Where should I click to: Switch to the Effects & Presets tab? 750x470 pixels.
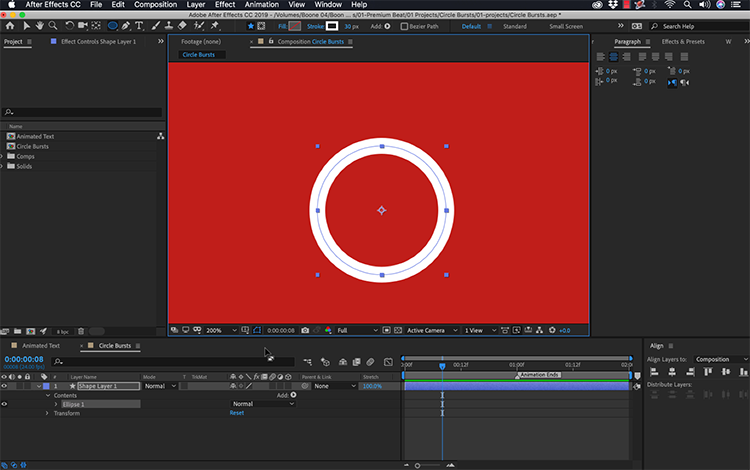pos(683,42)
